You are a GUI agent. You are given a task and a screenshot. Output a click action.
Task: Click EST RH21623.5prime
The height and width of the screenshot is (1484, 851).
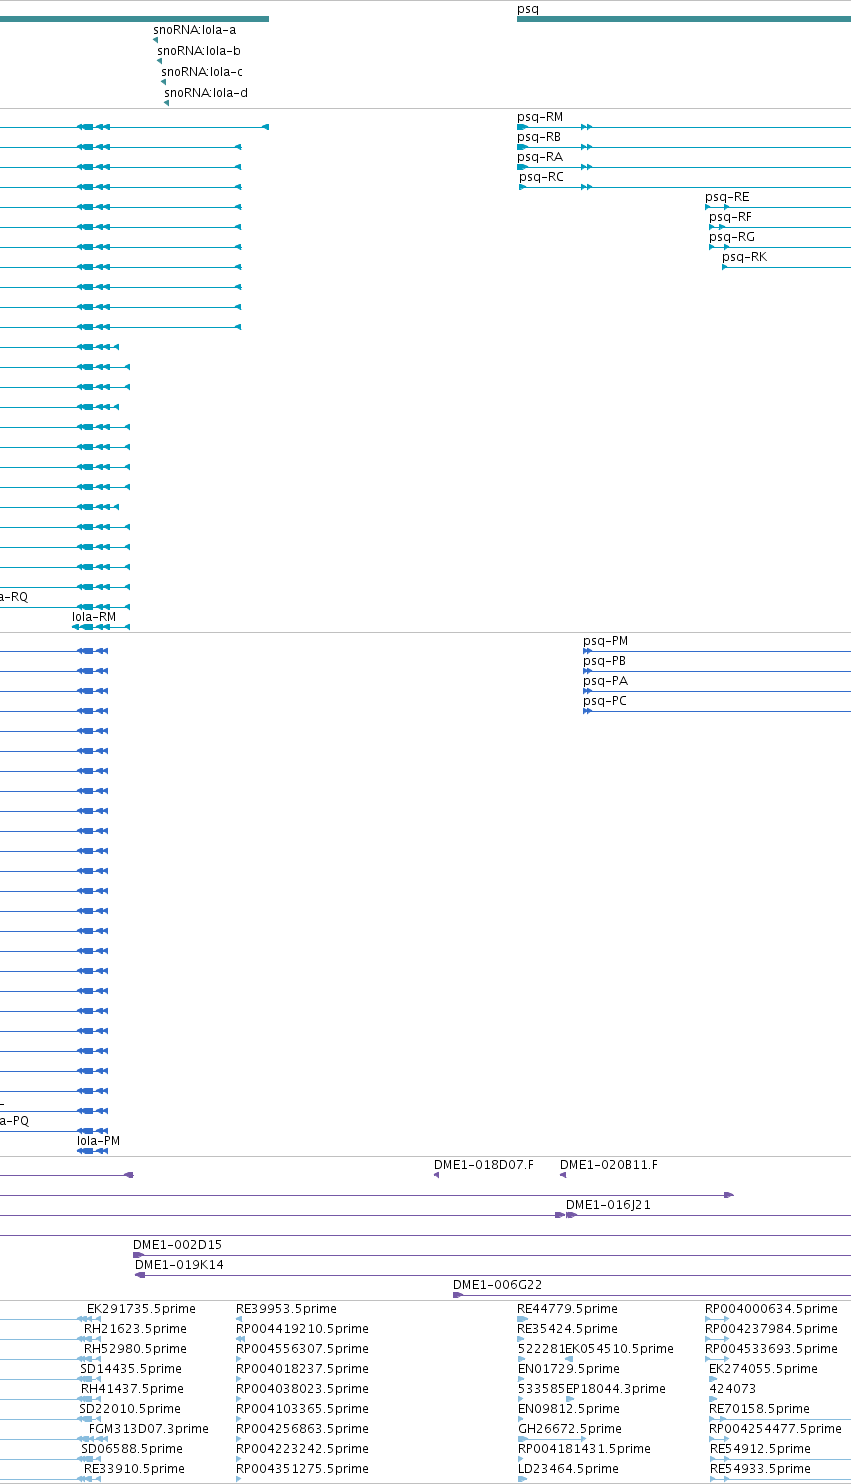135,1329
